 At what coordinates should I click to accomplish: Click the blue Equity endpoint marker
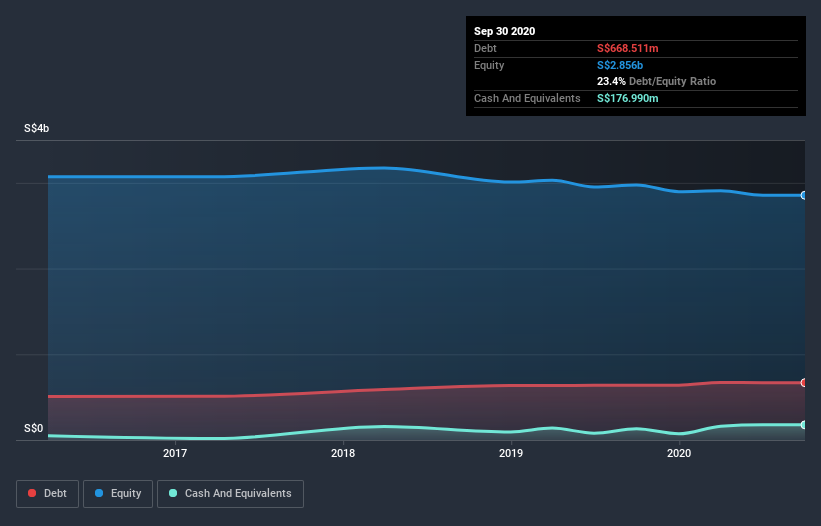coord(804,195)
